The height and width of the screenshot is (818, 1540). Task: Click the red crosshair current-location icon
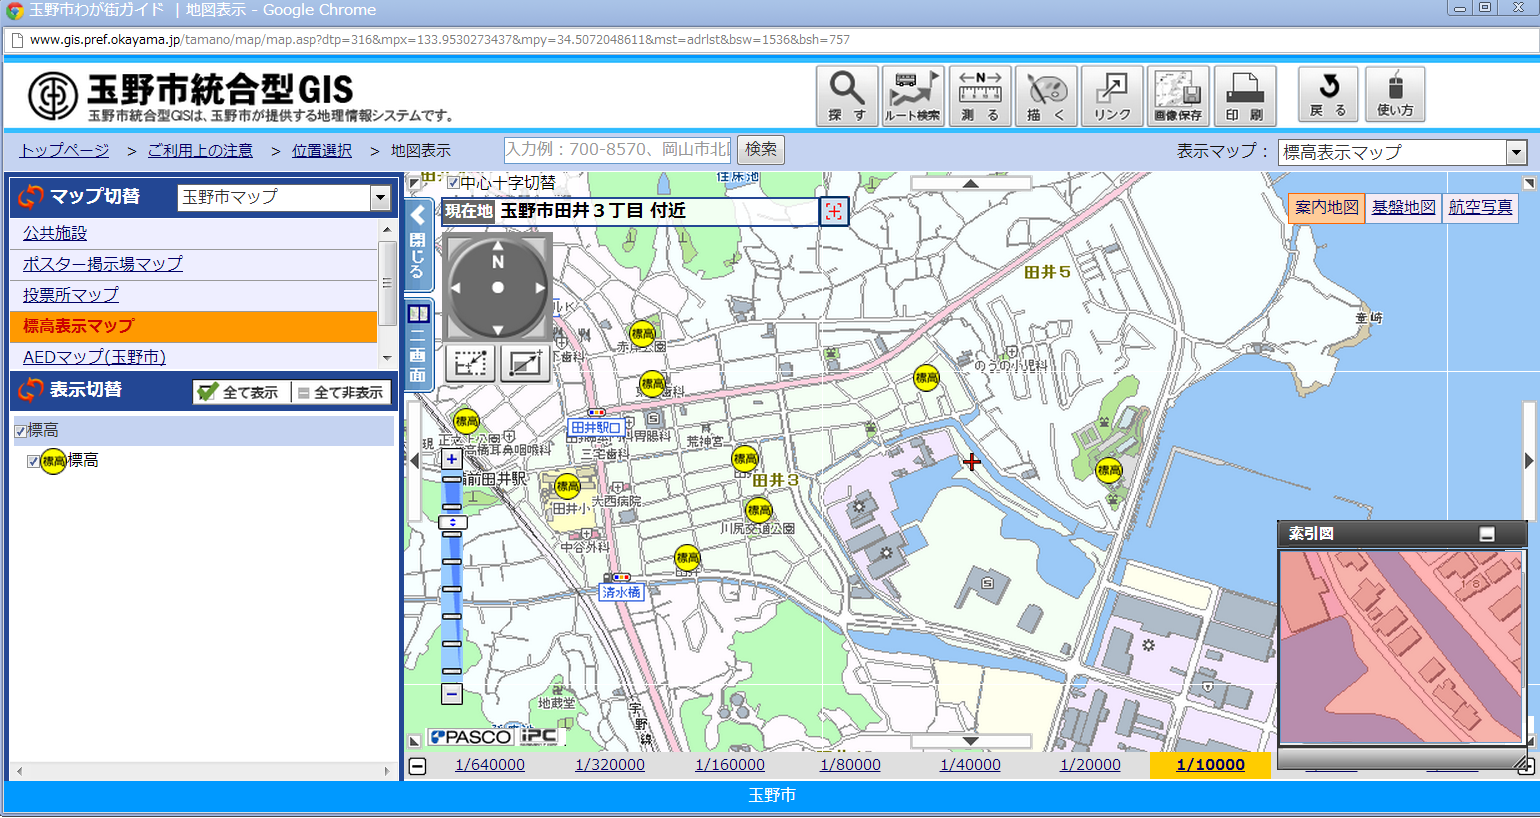[x=834, y=211]
